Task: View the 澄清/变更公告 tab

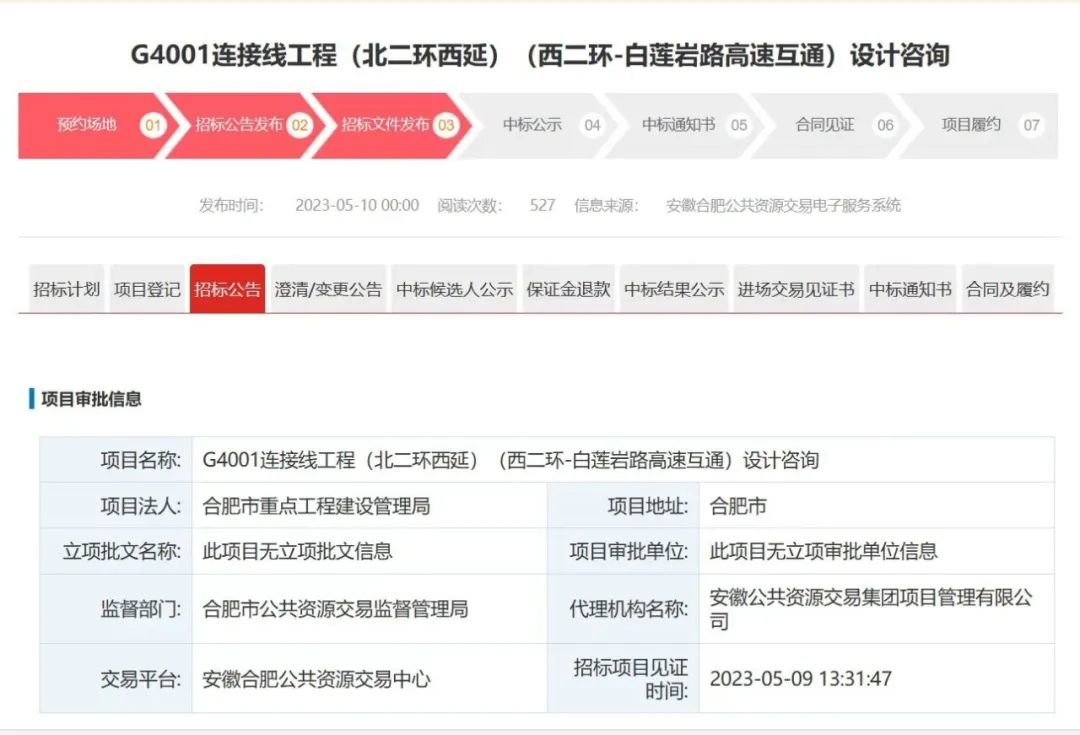Action: pos(331,289)
